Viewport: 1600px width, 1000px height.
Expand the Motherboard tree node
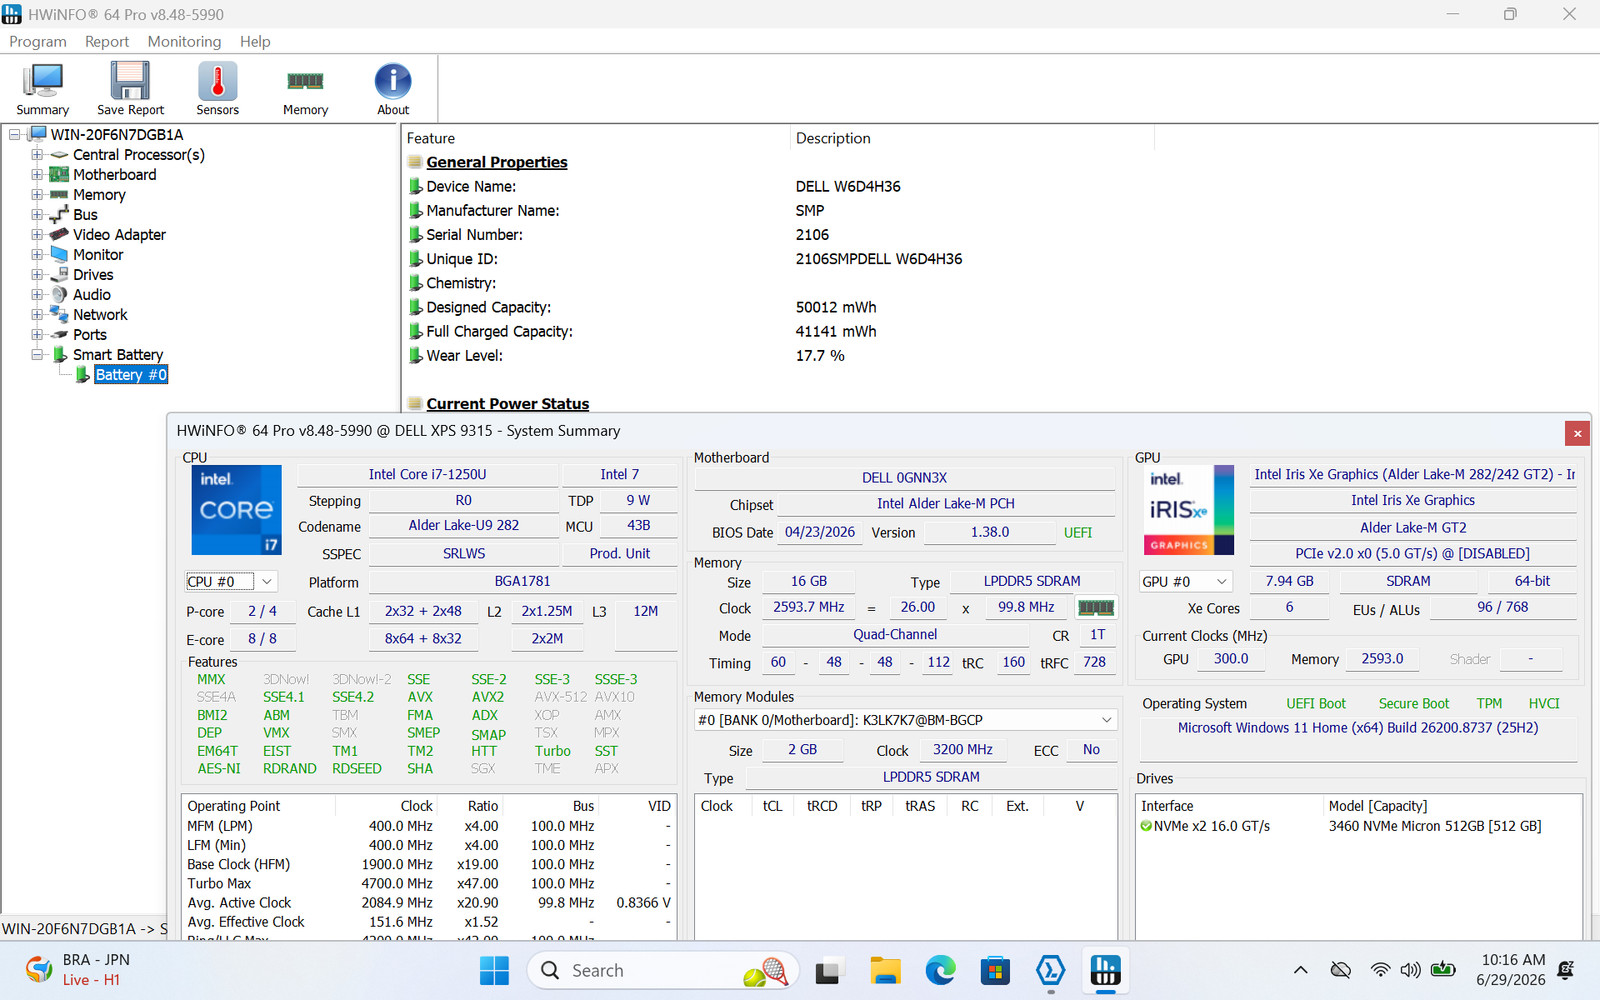pos(37,174)
